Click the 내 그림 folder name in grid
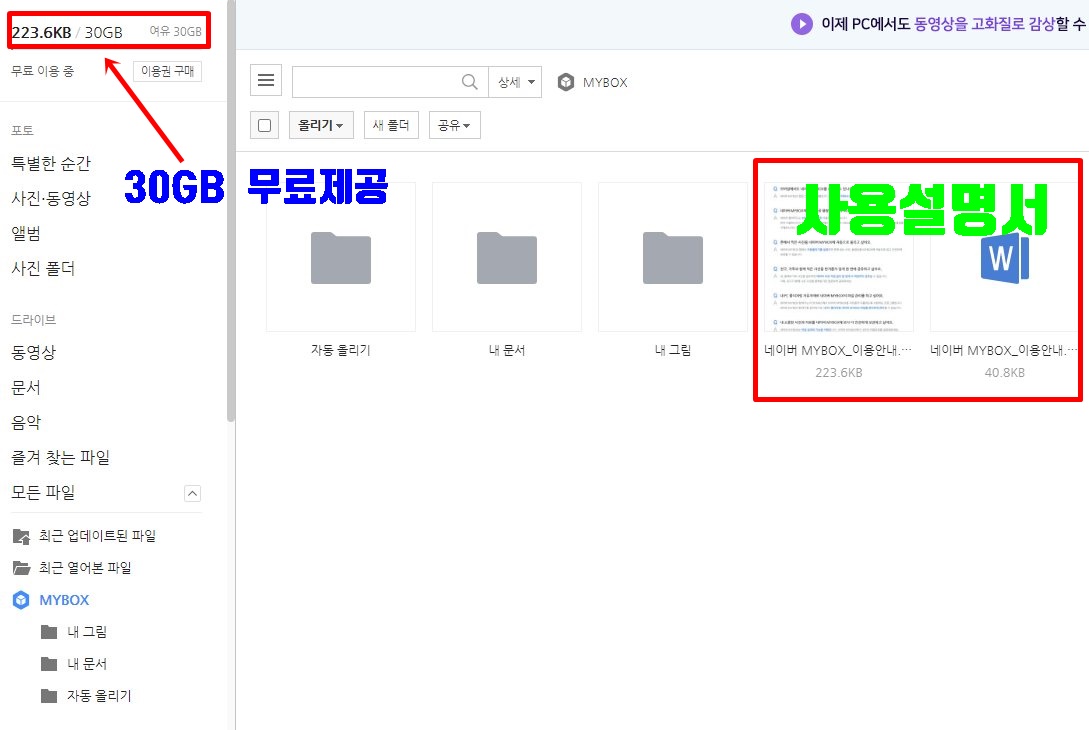The image size is (1089, 730). click(672, 350)
